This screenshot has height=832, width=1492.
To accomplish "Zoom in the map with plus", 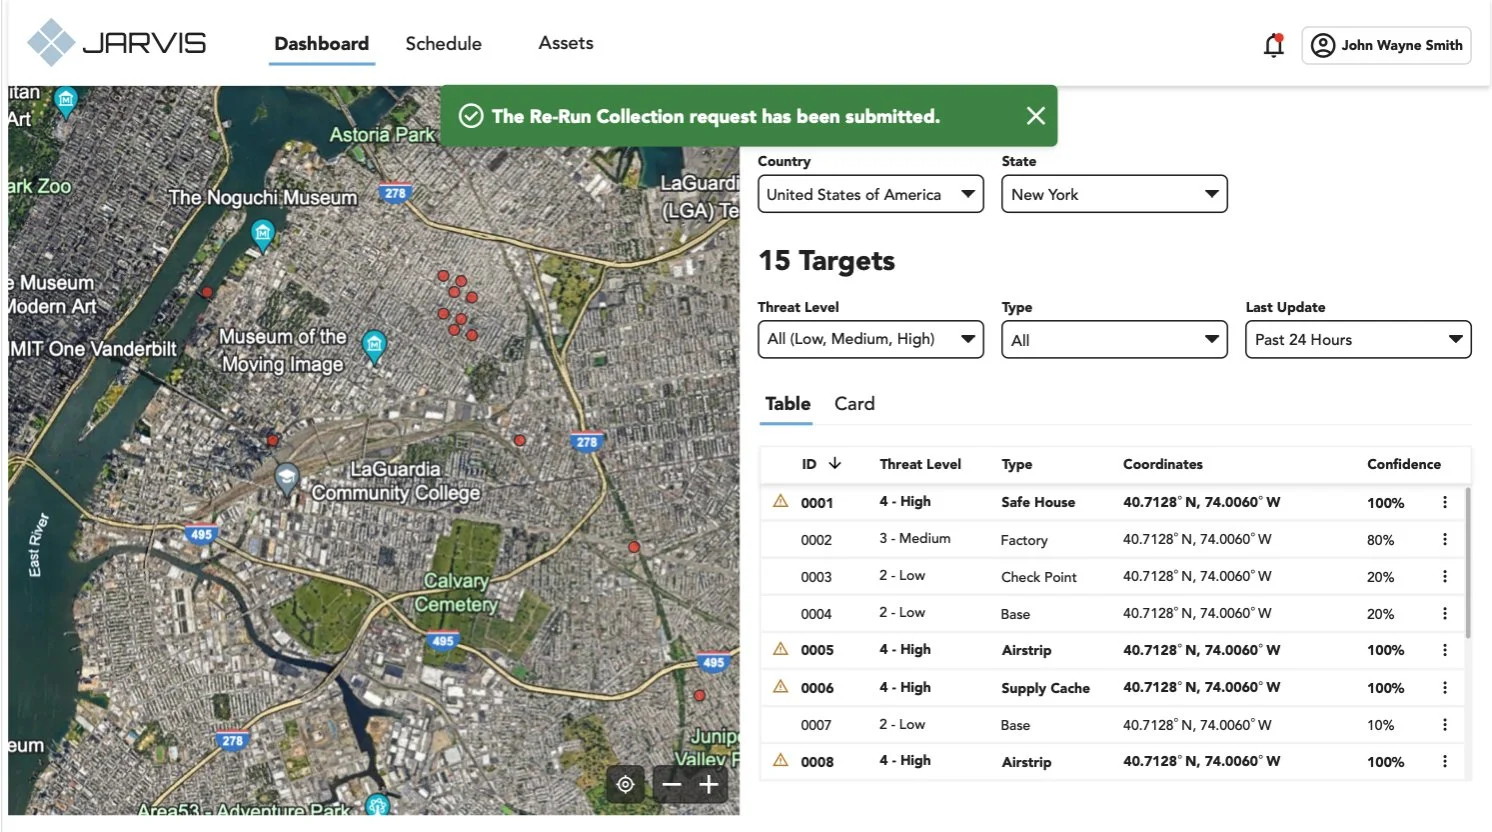I will coord(708,785).
